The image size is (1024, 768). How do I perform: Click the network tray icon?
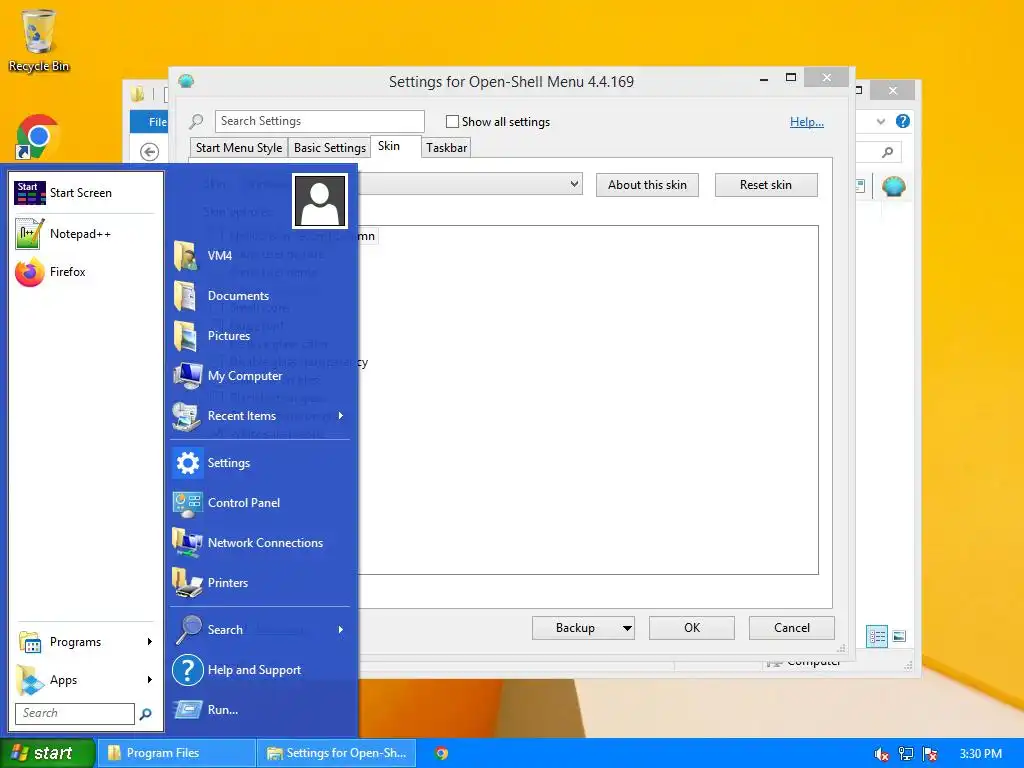[x=906, y=754]
